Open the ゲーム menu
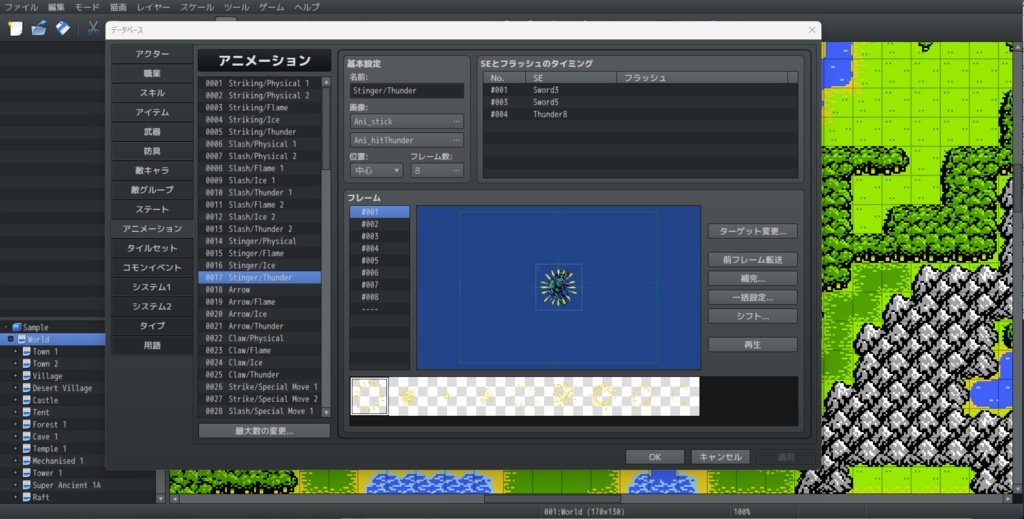Image resolution: width=1024 pixels, height=519 pixels. coord(272,7)
